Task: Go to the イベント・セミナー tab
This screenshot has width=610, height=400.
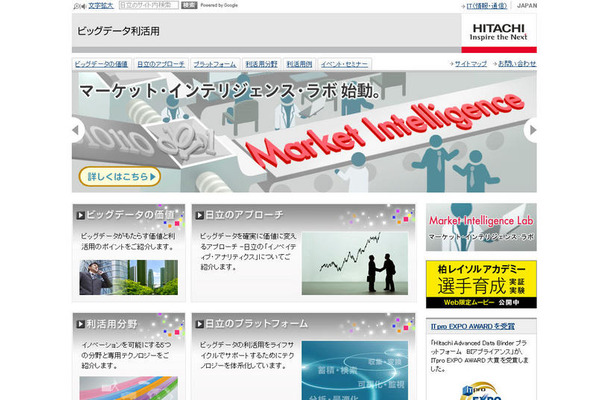Action: 345,63
